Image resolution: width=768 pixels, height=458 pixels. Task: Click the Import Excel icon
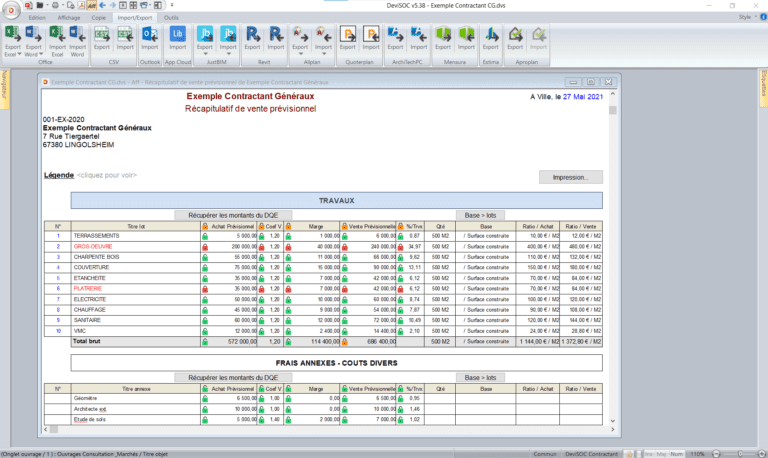(x=57, y=35)
